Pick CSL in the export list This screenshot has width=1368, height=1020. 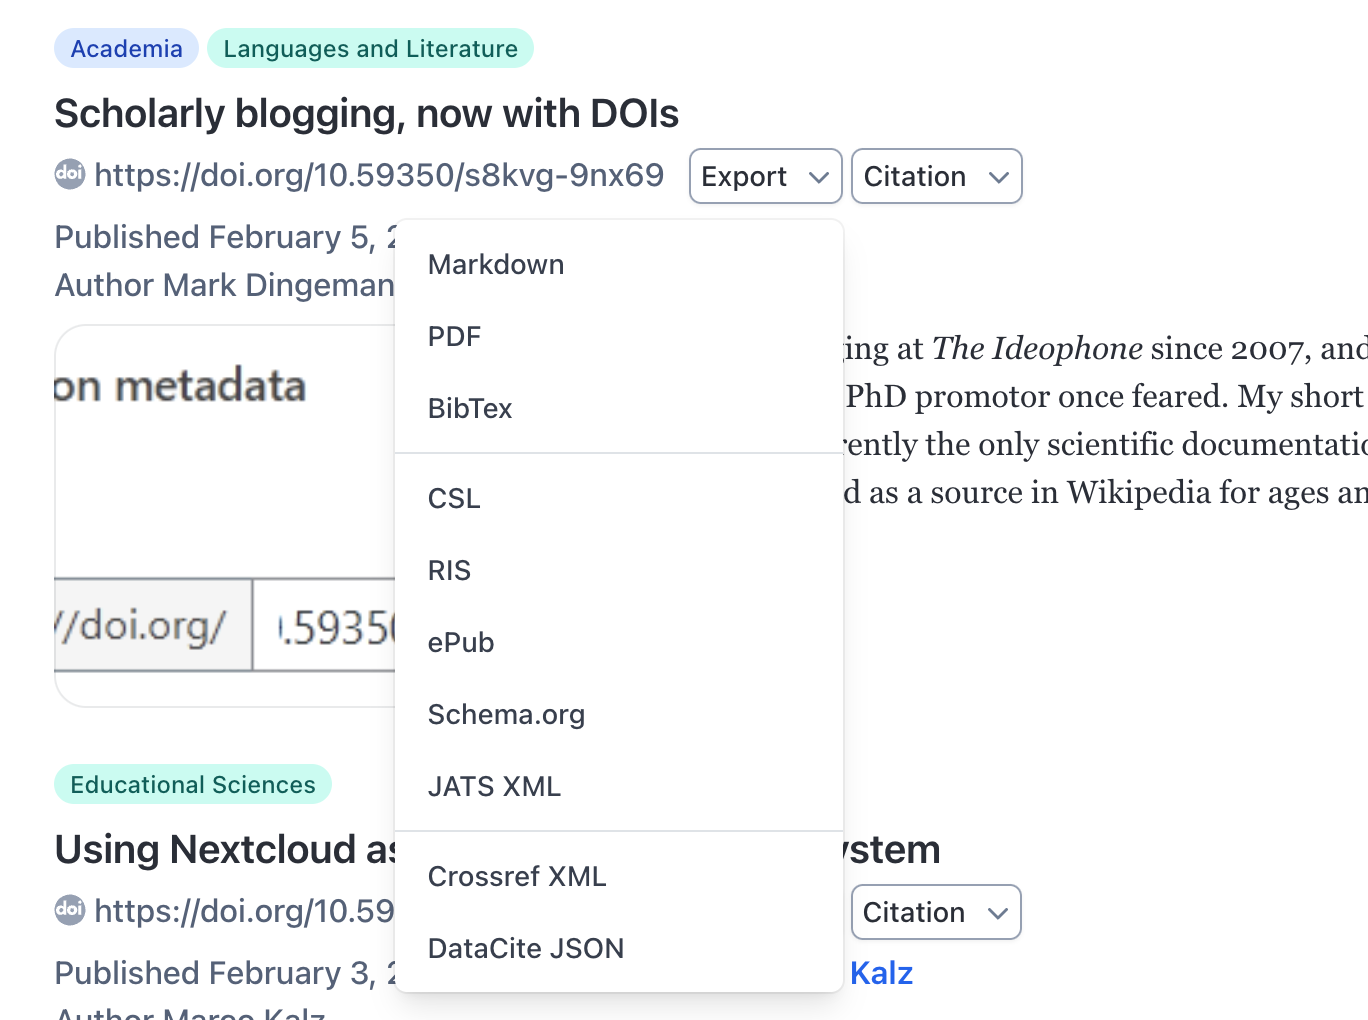coord(454,499)
